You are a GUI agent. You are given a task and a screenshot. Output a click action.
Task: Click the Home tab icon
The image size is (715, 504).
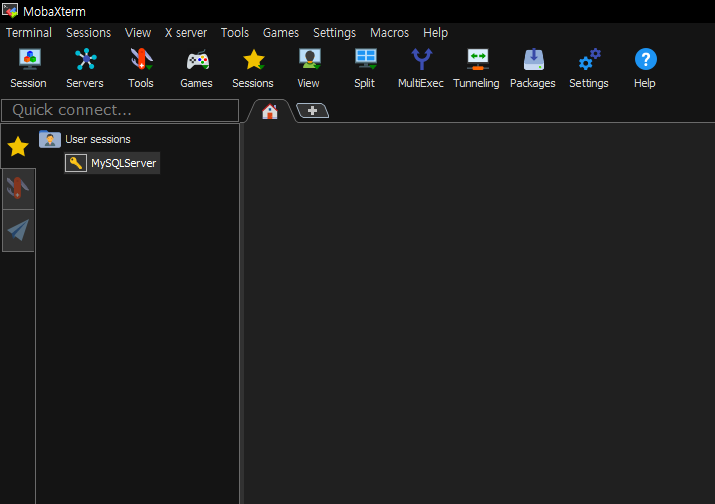click(x=269, y=112)
